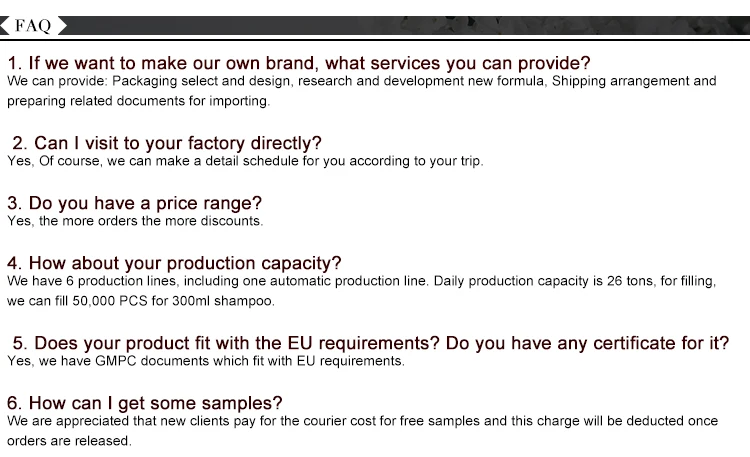Click the price range question
This screenshot has height=457, width=750.
click(134, 203)
